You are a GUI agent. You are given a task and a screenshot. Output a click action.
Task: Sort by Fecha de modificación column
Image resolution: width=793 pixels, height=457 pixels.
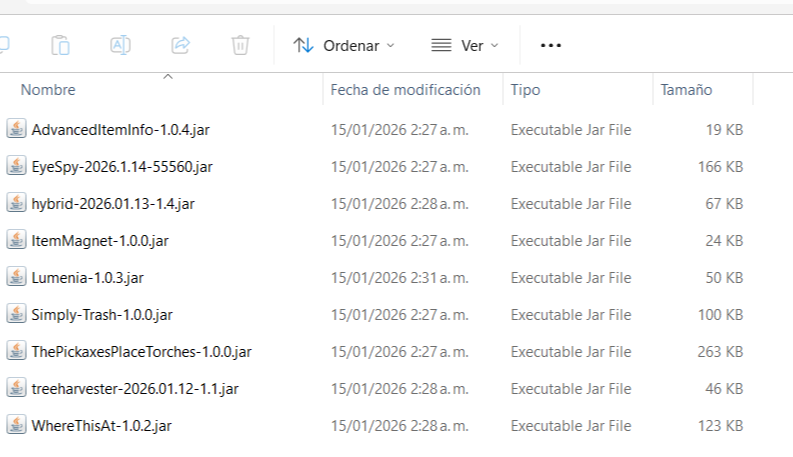405,90
